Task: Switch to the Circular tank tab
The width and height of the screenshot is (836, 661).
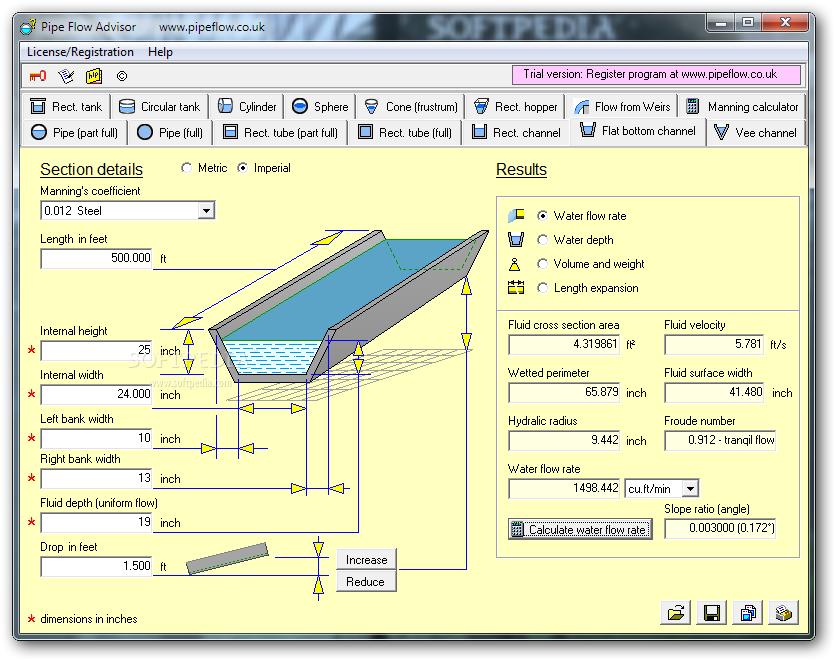Action: pyautogui.click(x=159, y=107)
